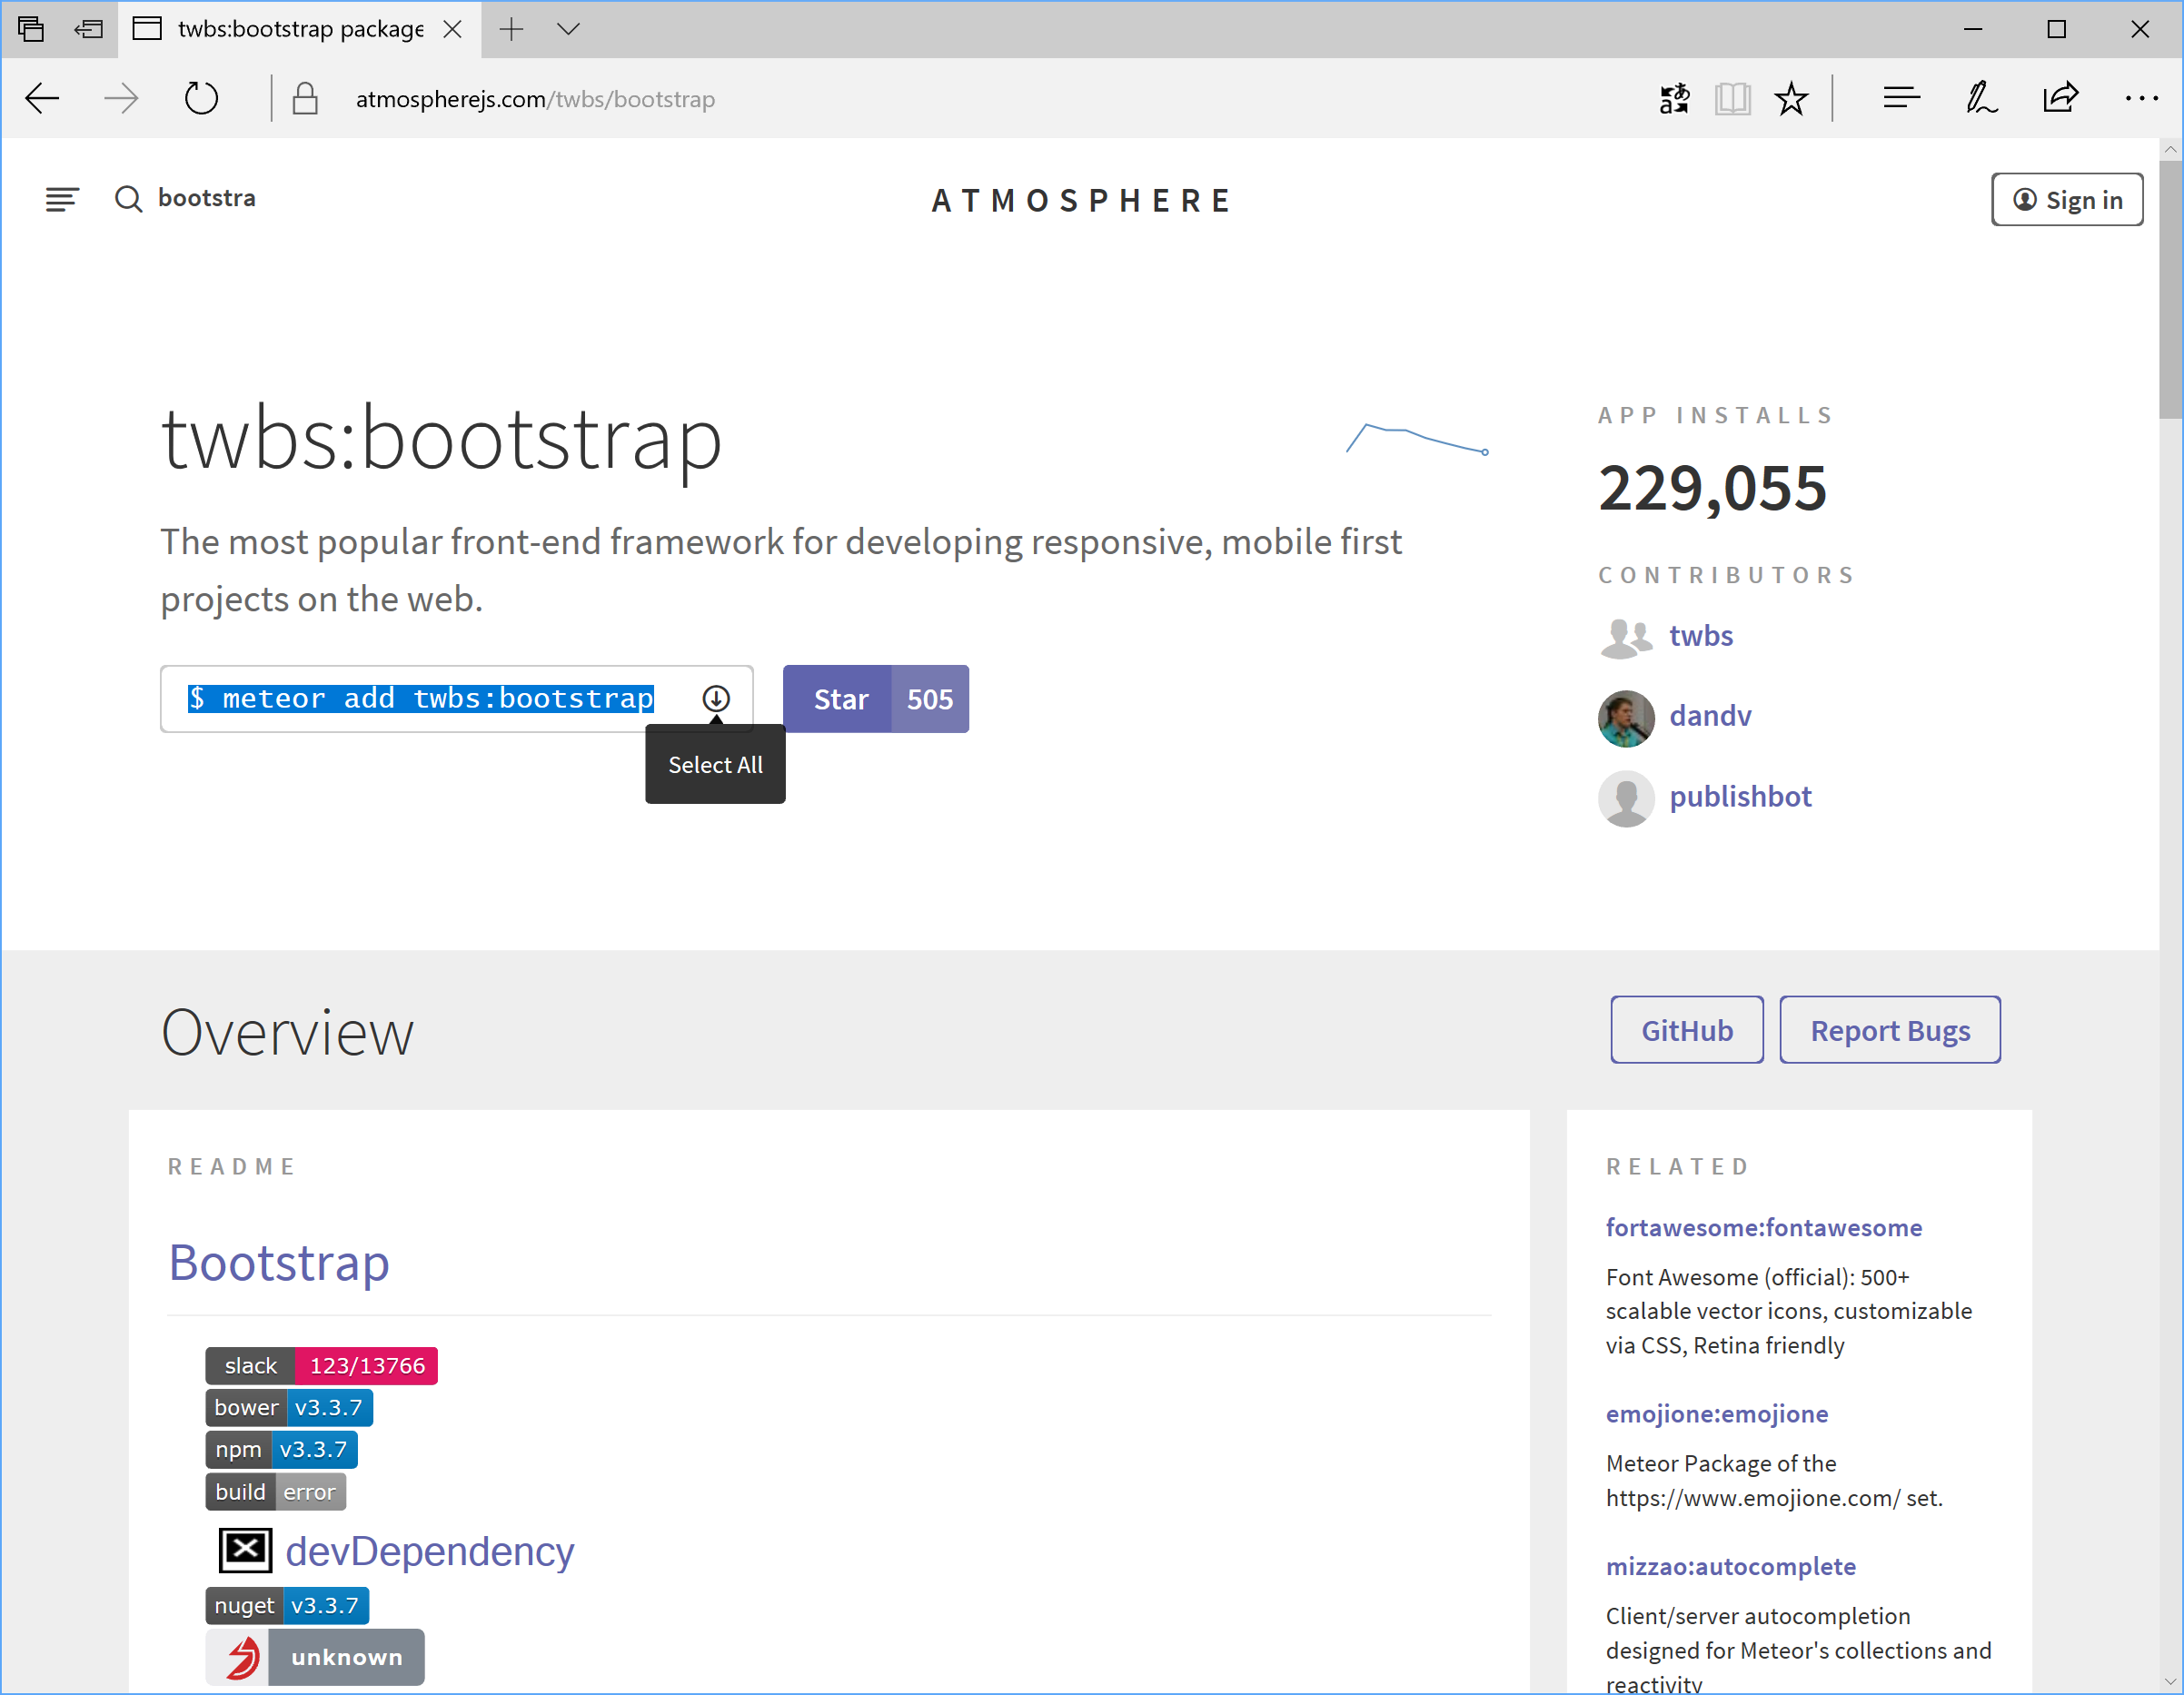Open the package's GitHub page
2184x1695 pixels.
tap(1686, 1029)
